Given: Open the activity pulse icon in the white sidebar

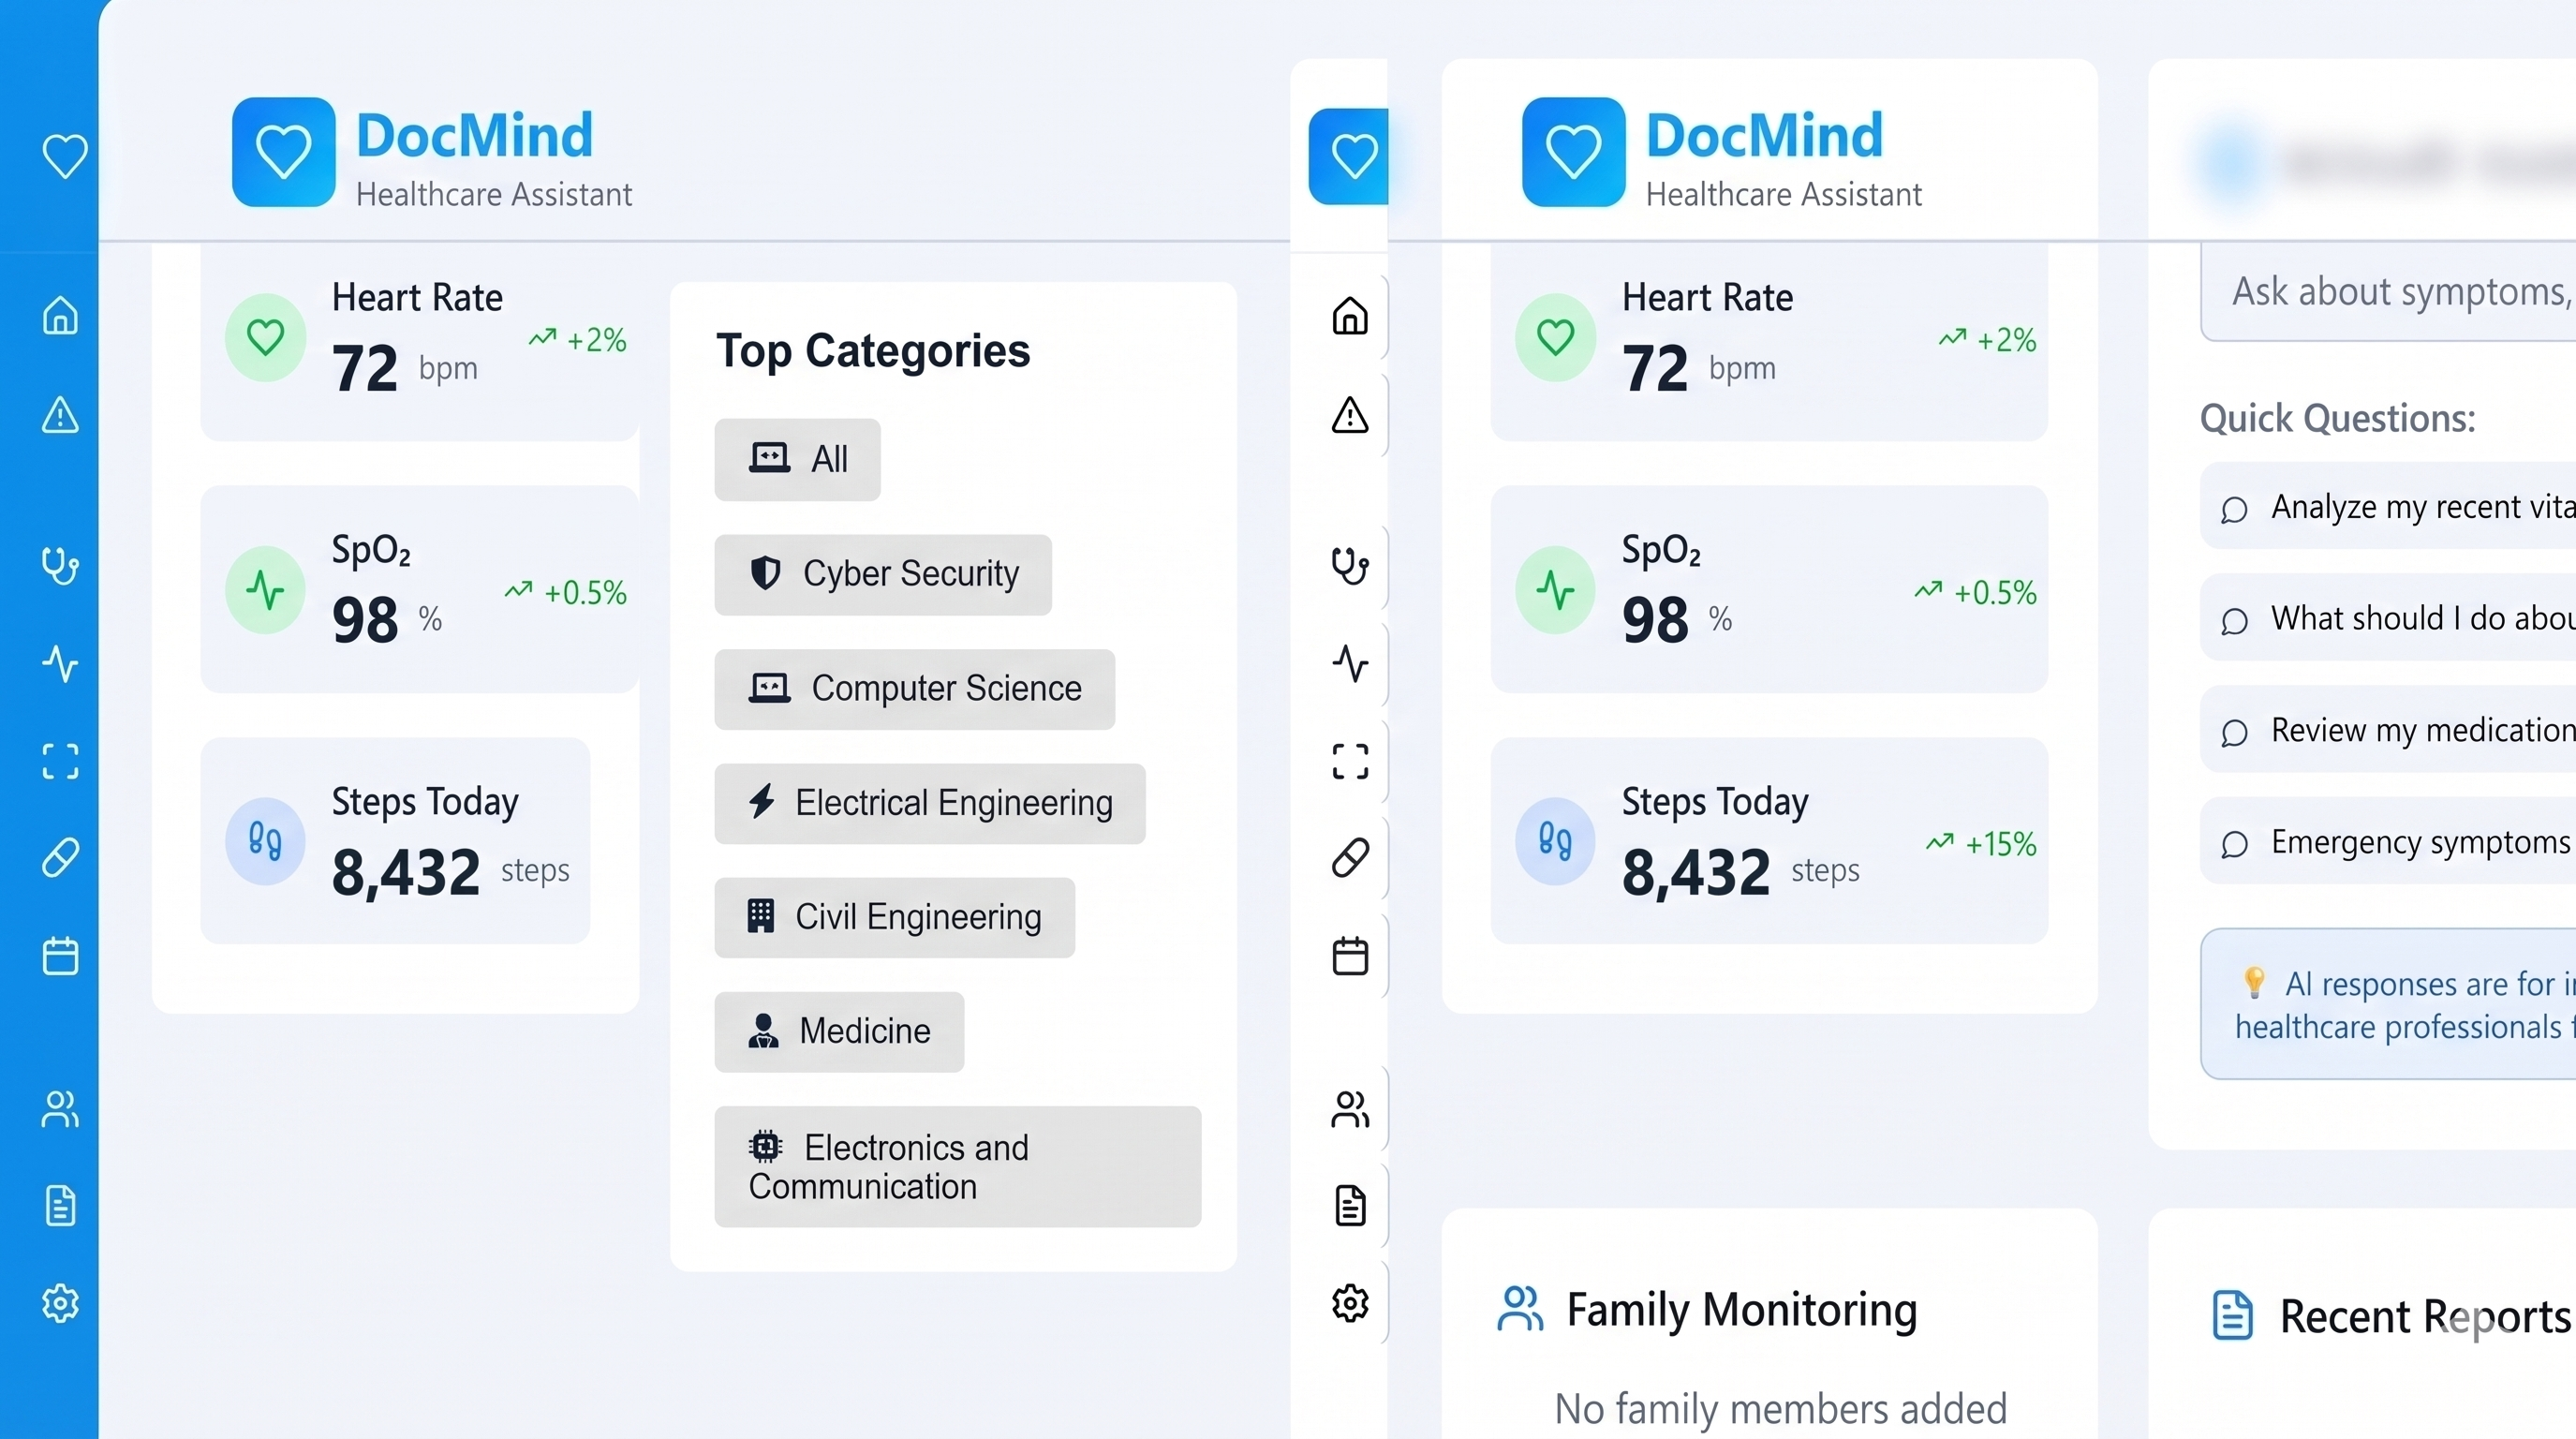Looking at the screenshot, I should 1350,663.
